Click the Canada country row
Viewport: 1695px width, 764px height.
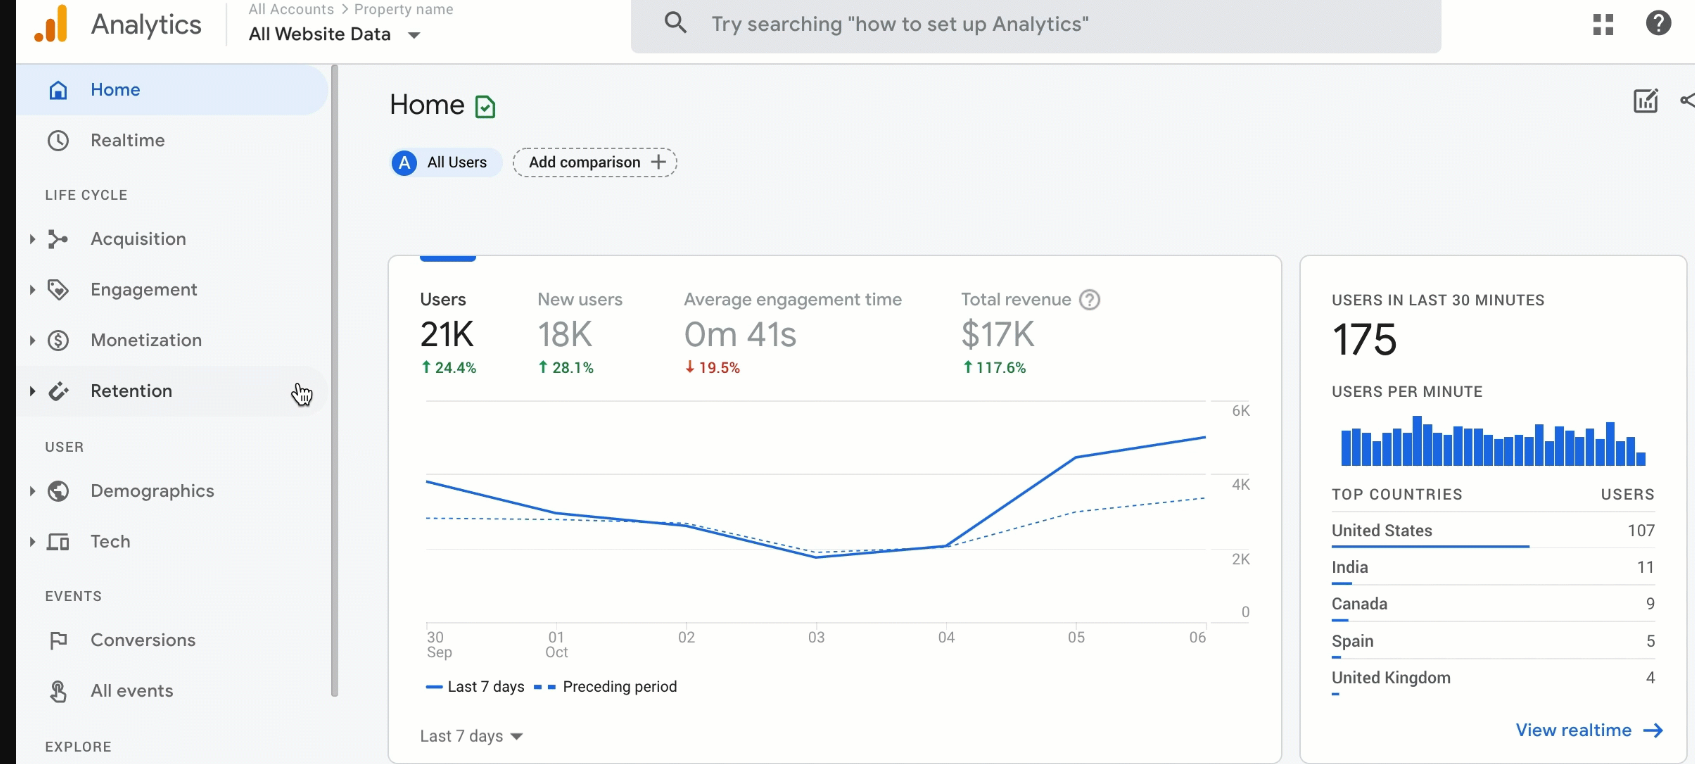click(1493, 605)
